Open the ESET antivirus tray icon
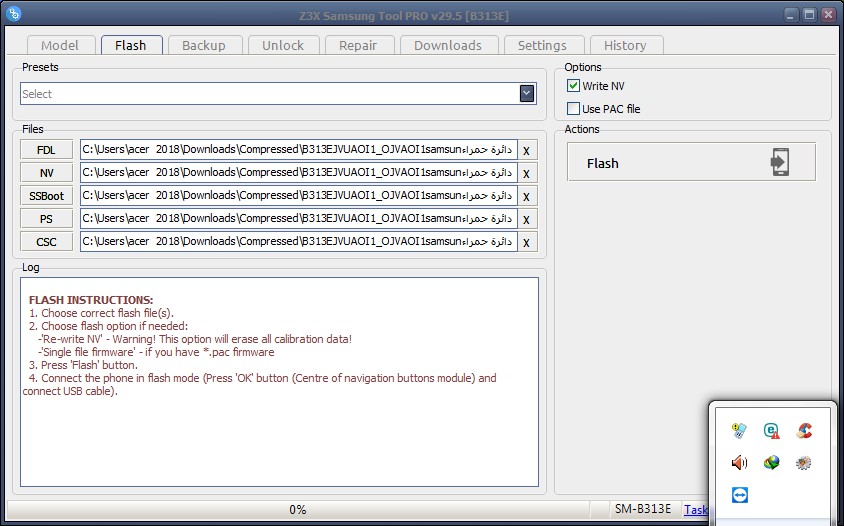The image size is (844, 526). [771, 431]
